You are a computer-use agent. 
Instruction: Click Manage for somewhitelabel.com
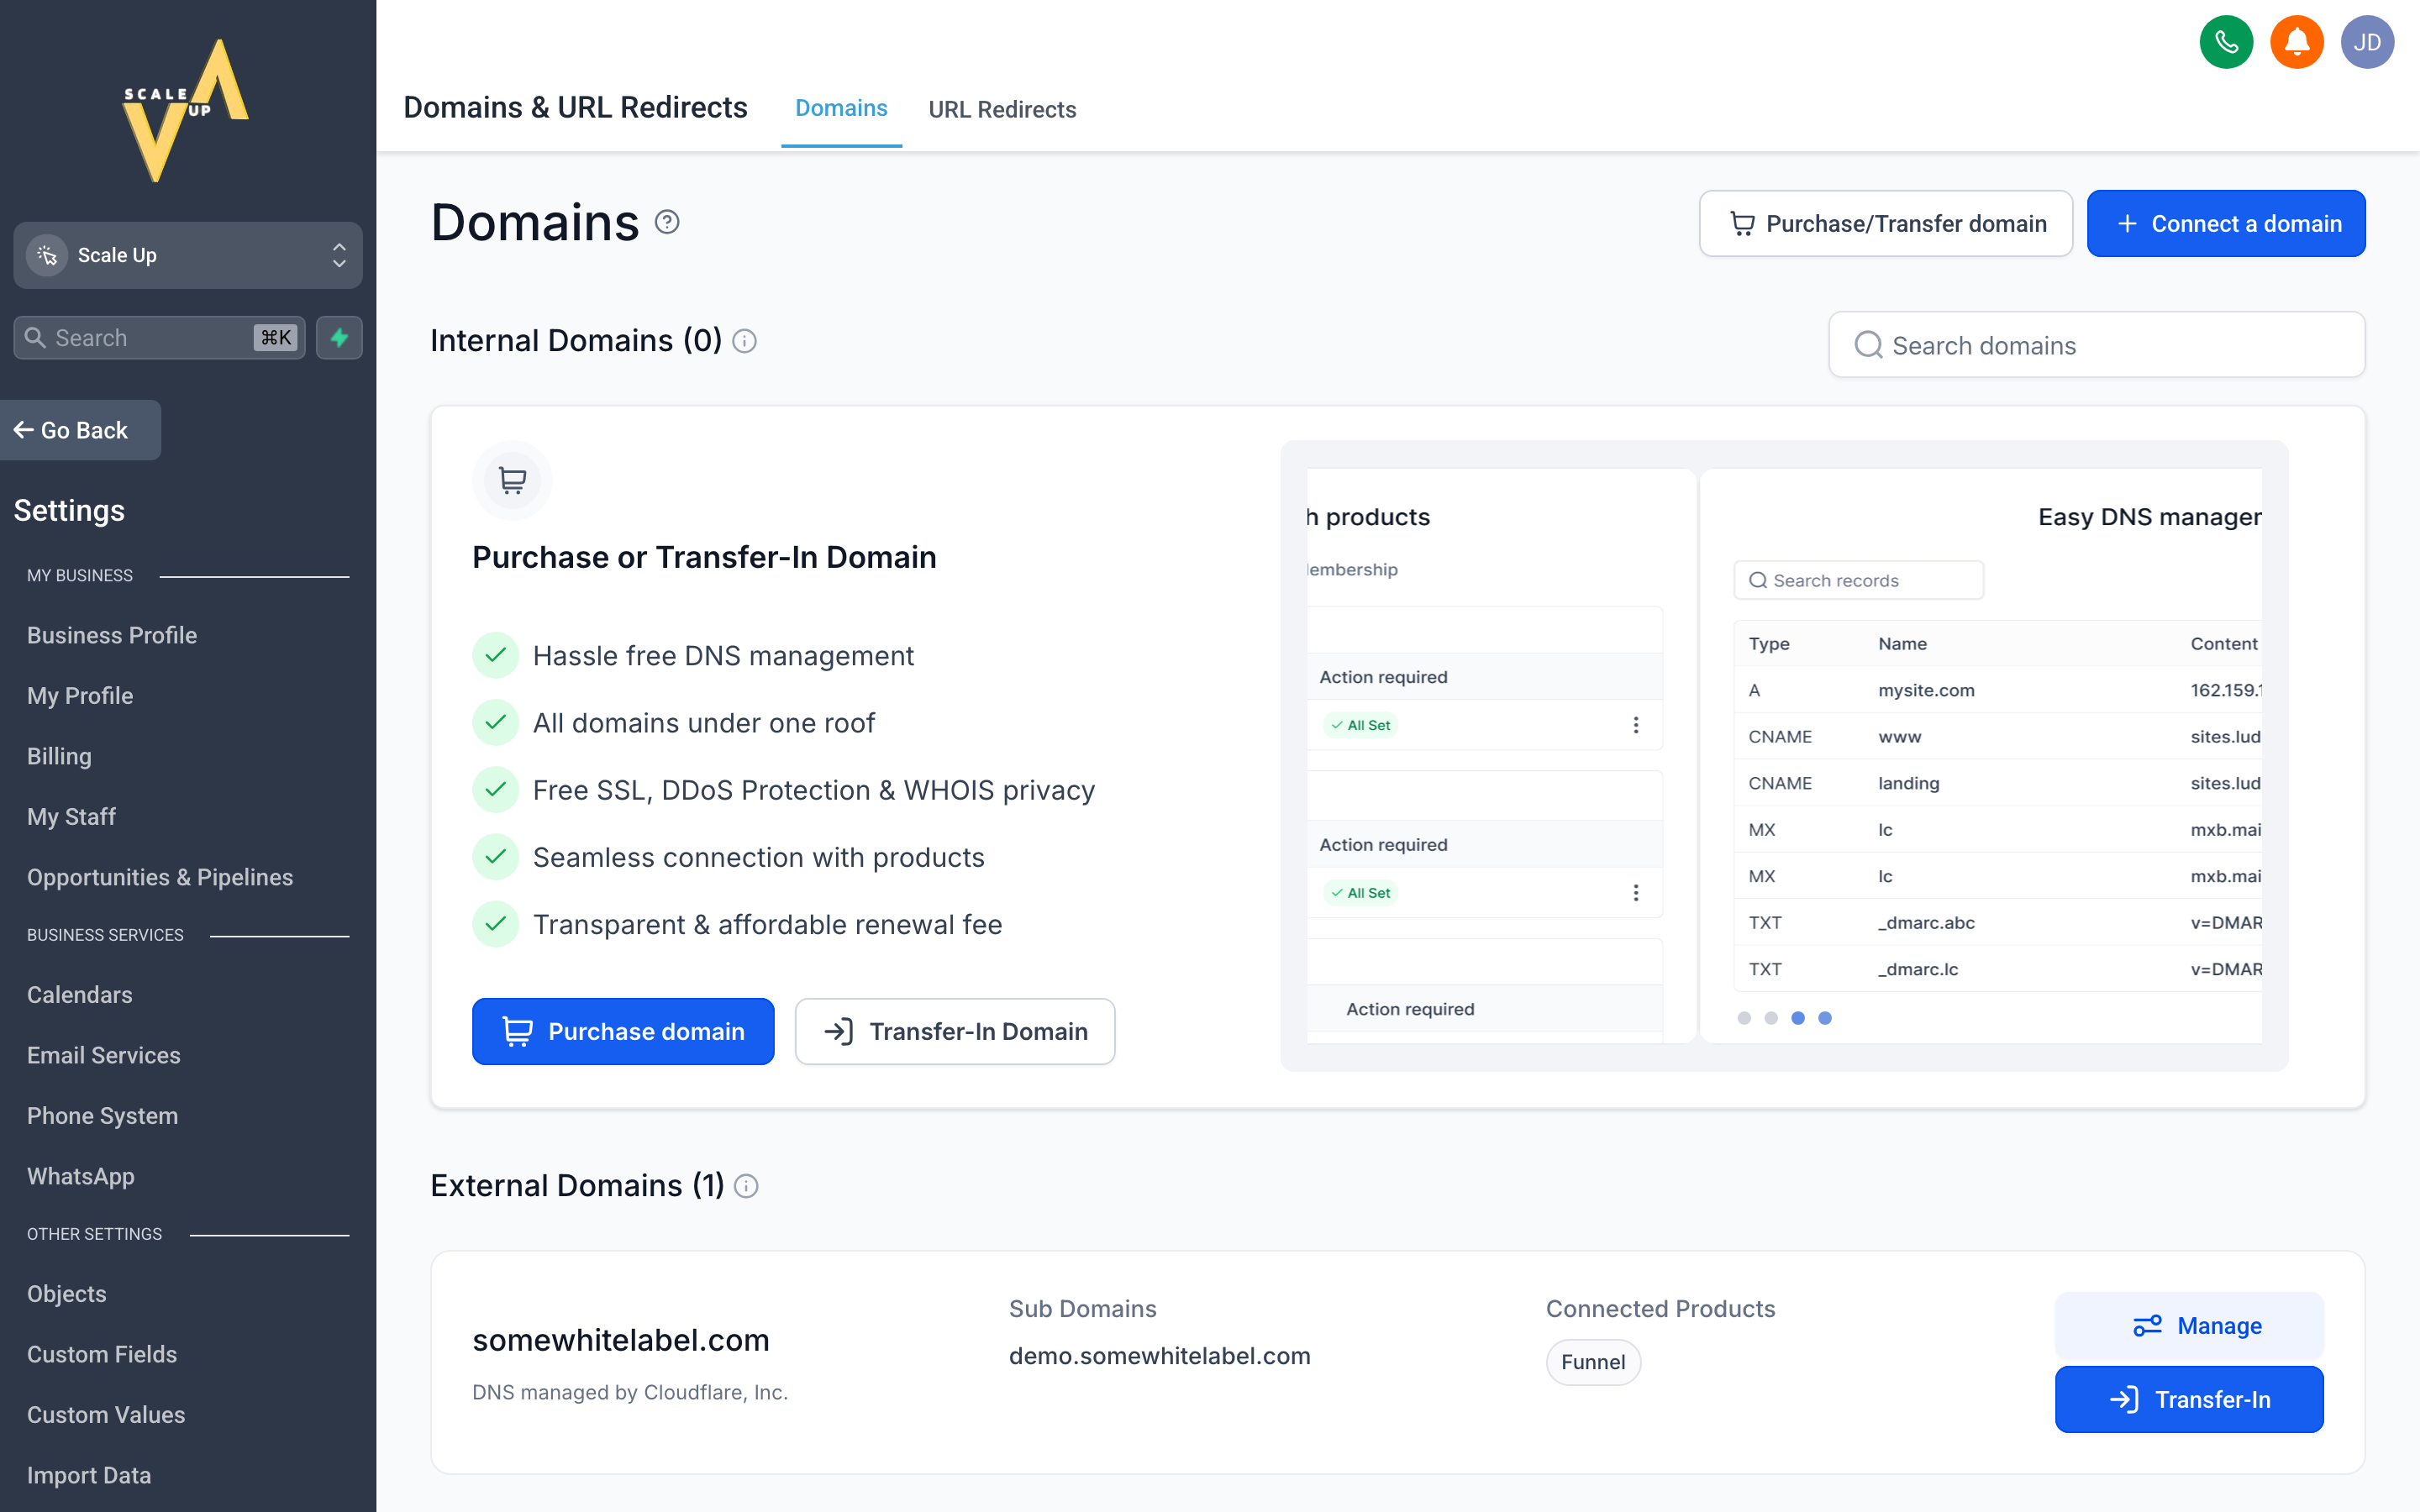[x=2189, y=1326]
